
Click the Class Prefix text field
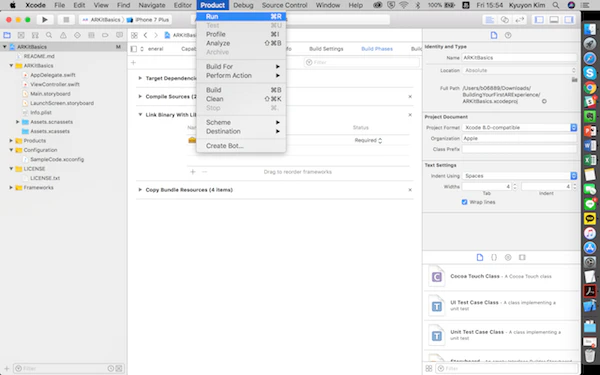click(x=519, y=149)
